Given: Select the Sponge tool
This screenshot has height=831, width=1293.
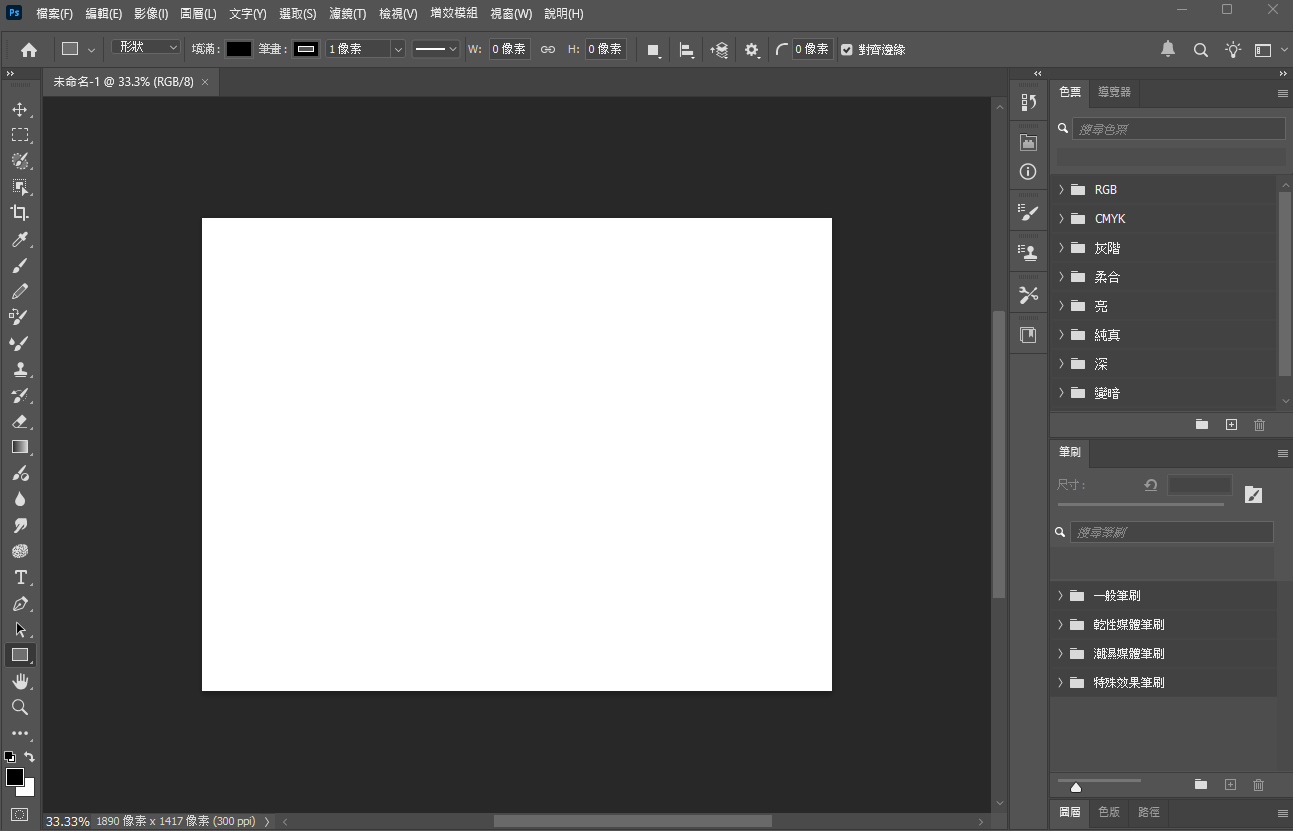Looking at the screenshot, I should [19, 551].
